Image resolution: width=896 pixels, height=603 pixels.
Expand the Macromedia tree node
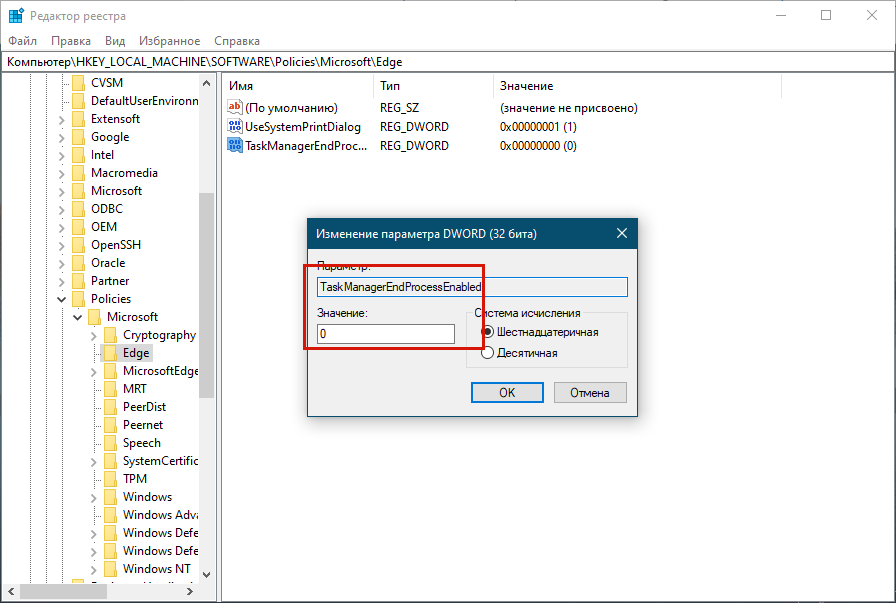(x=62, y=174)
